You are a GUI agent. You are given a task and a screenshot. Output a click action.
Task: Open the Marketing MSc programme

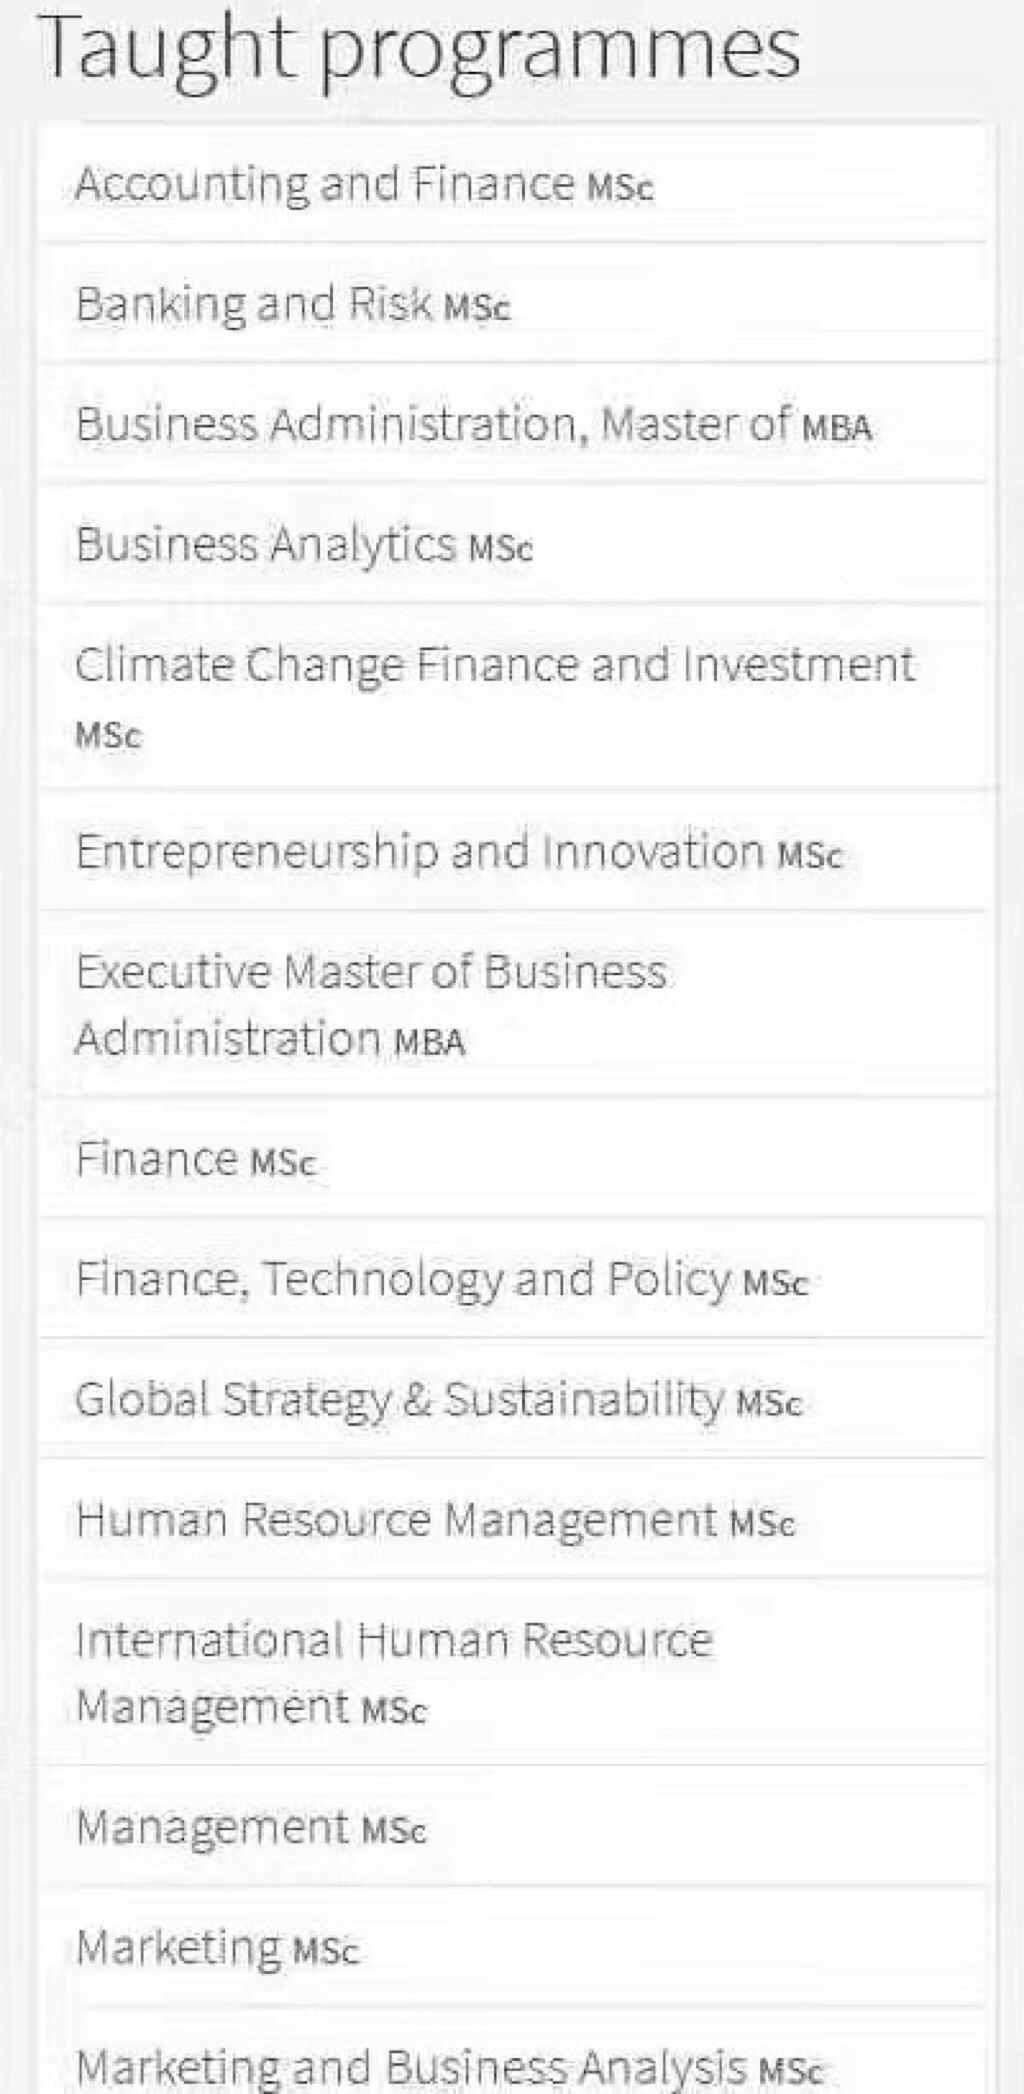(512, 1947)
